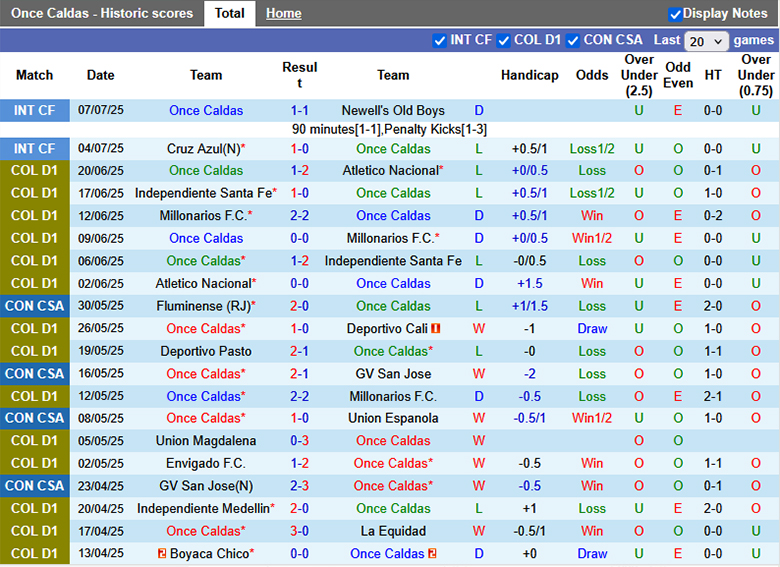Click Win1/2 odds on Union Espanola row

(x=592, y=418)
